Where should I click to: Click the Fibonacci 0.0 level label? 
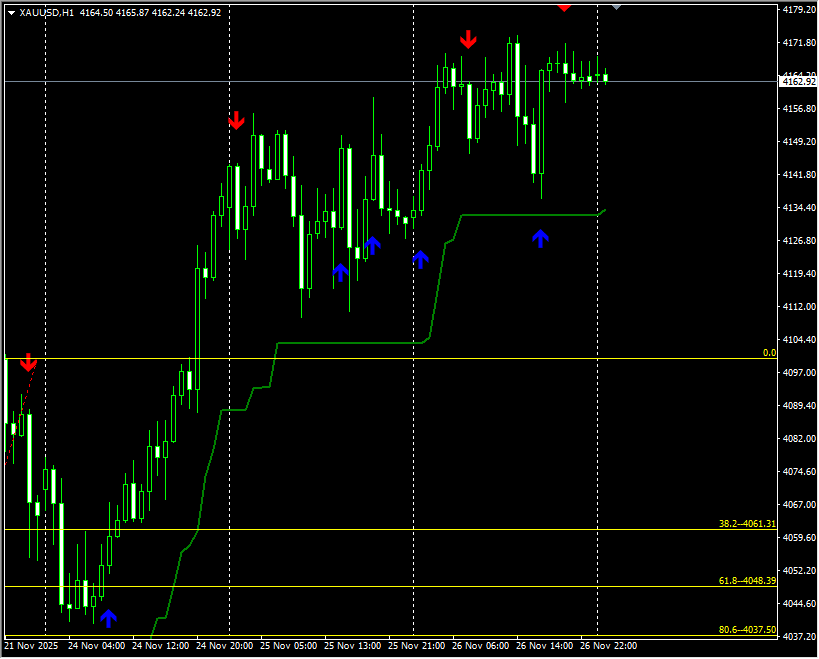coord(769,353)
